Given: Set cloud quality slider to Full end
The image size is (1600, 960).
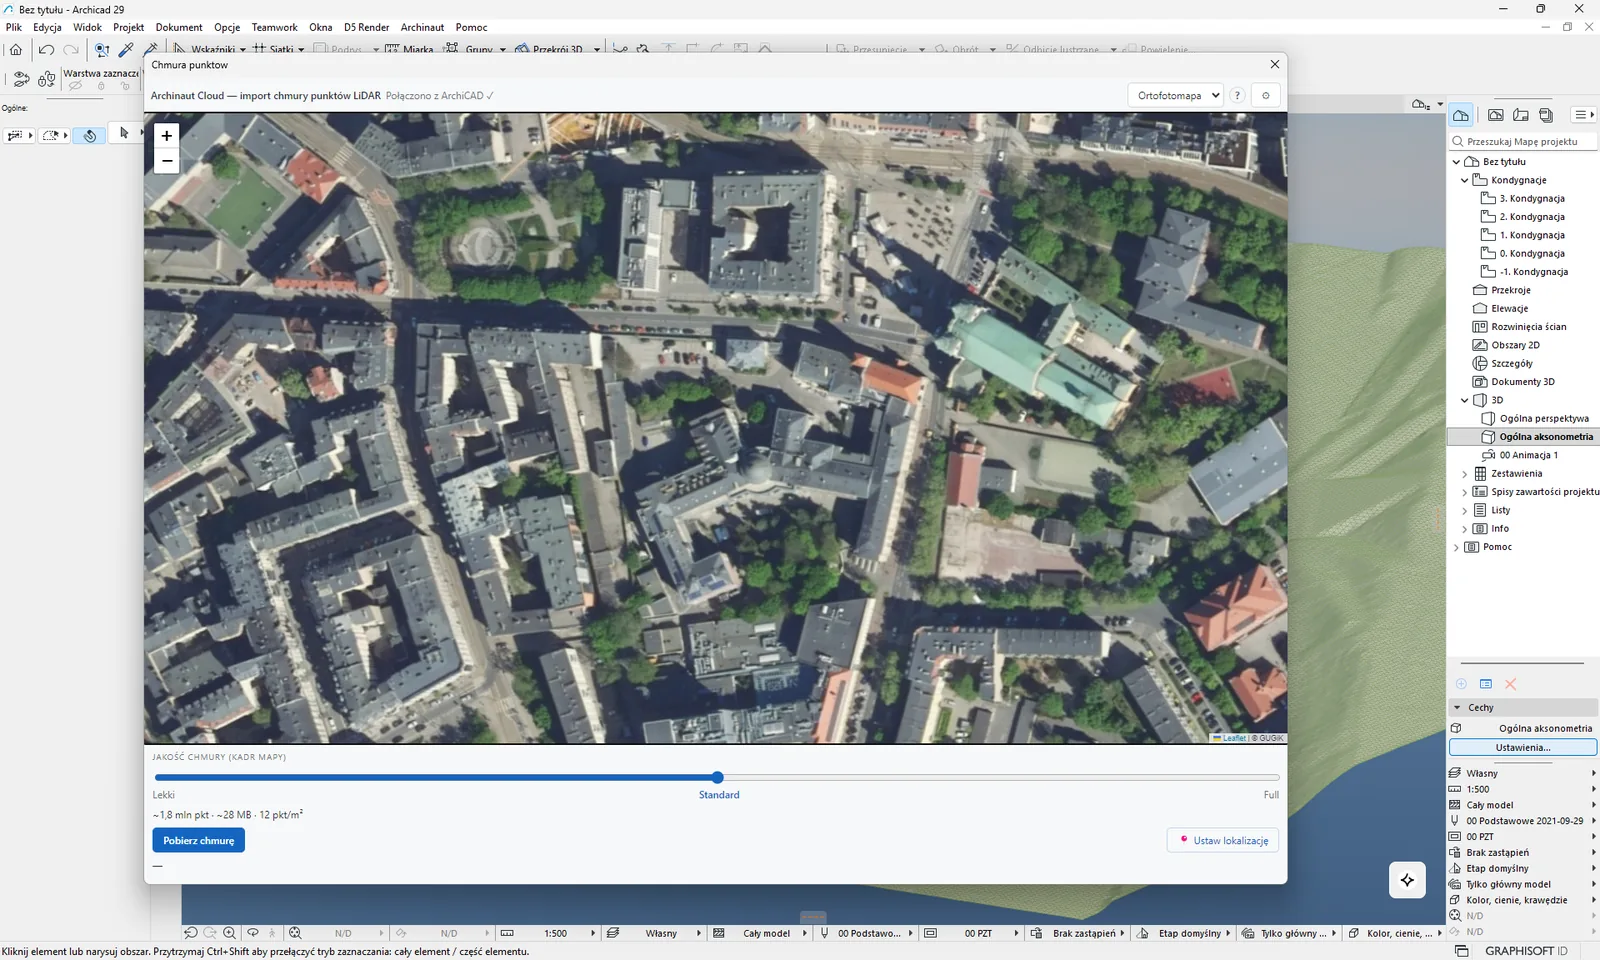Looking at the screenshot, I should pos(1278,777).
